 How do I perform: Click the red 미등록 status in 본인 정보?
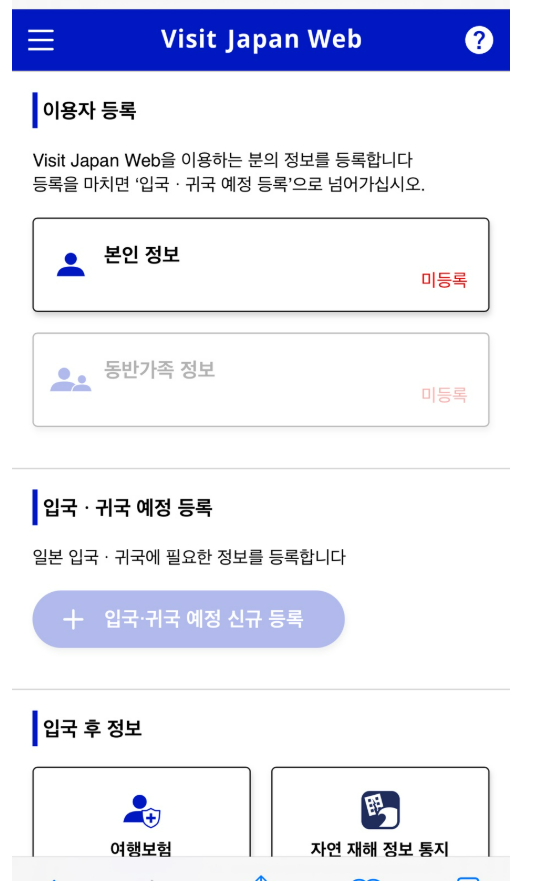444,280
